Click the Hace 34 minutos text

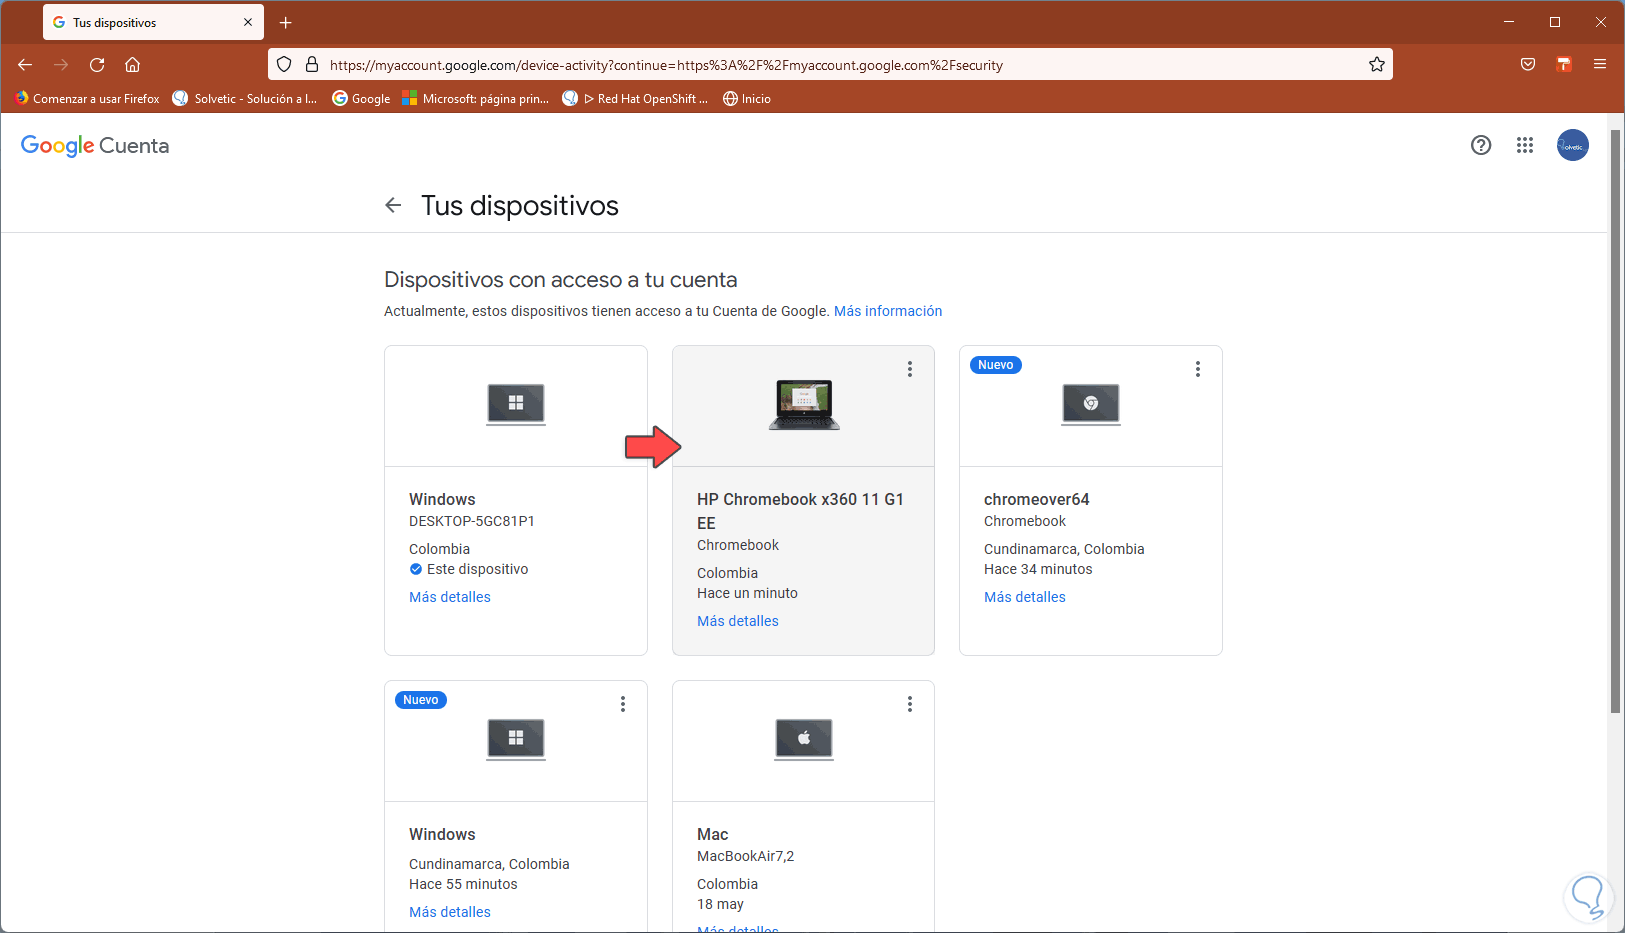1038,569
